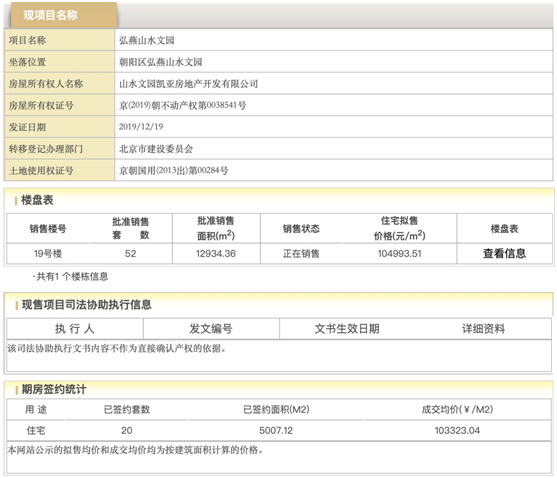Select the 19号楼 building cell

click(48, 254)
